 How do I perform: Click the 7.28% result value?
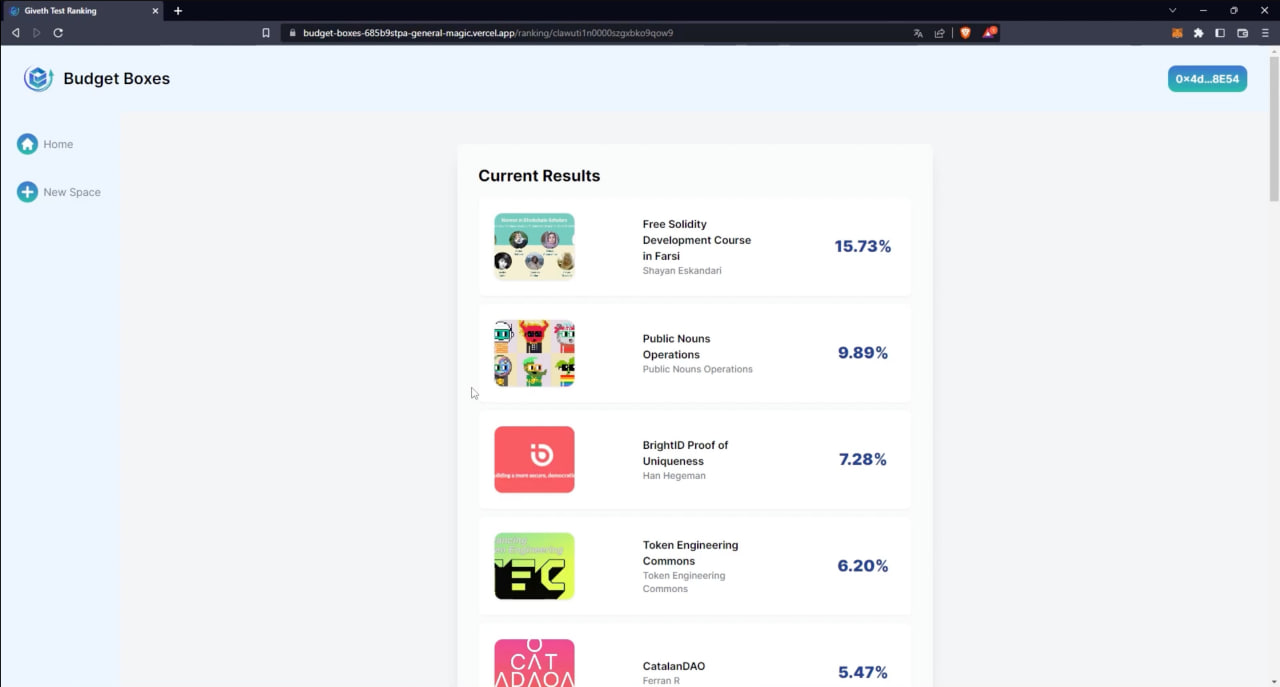pyautogui.click(x=863, y=459)
